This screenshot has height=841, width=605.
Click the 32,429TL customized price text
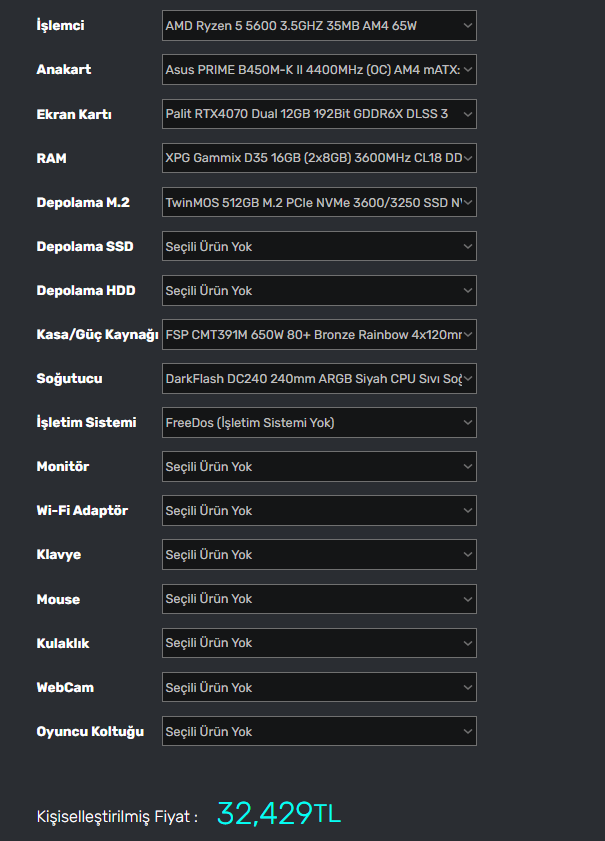pyautogui.click(x=278, y=814)
